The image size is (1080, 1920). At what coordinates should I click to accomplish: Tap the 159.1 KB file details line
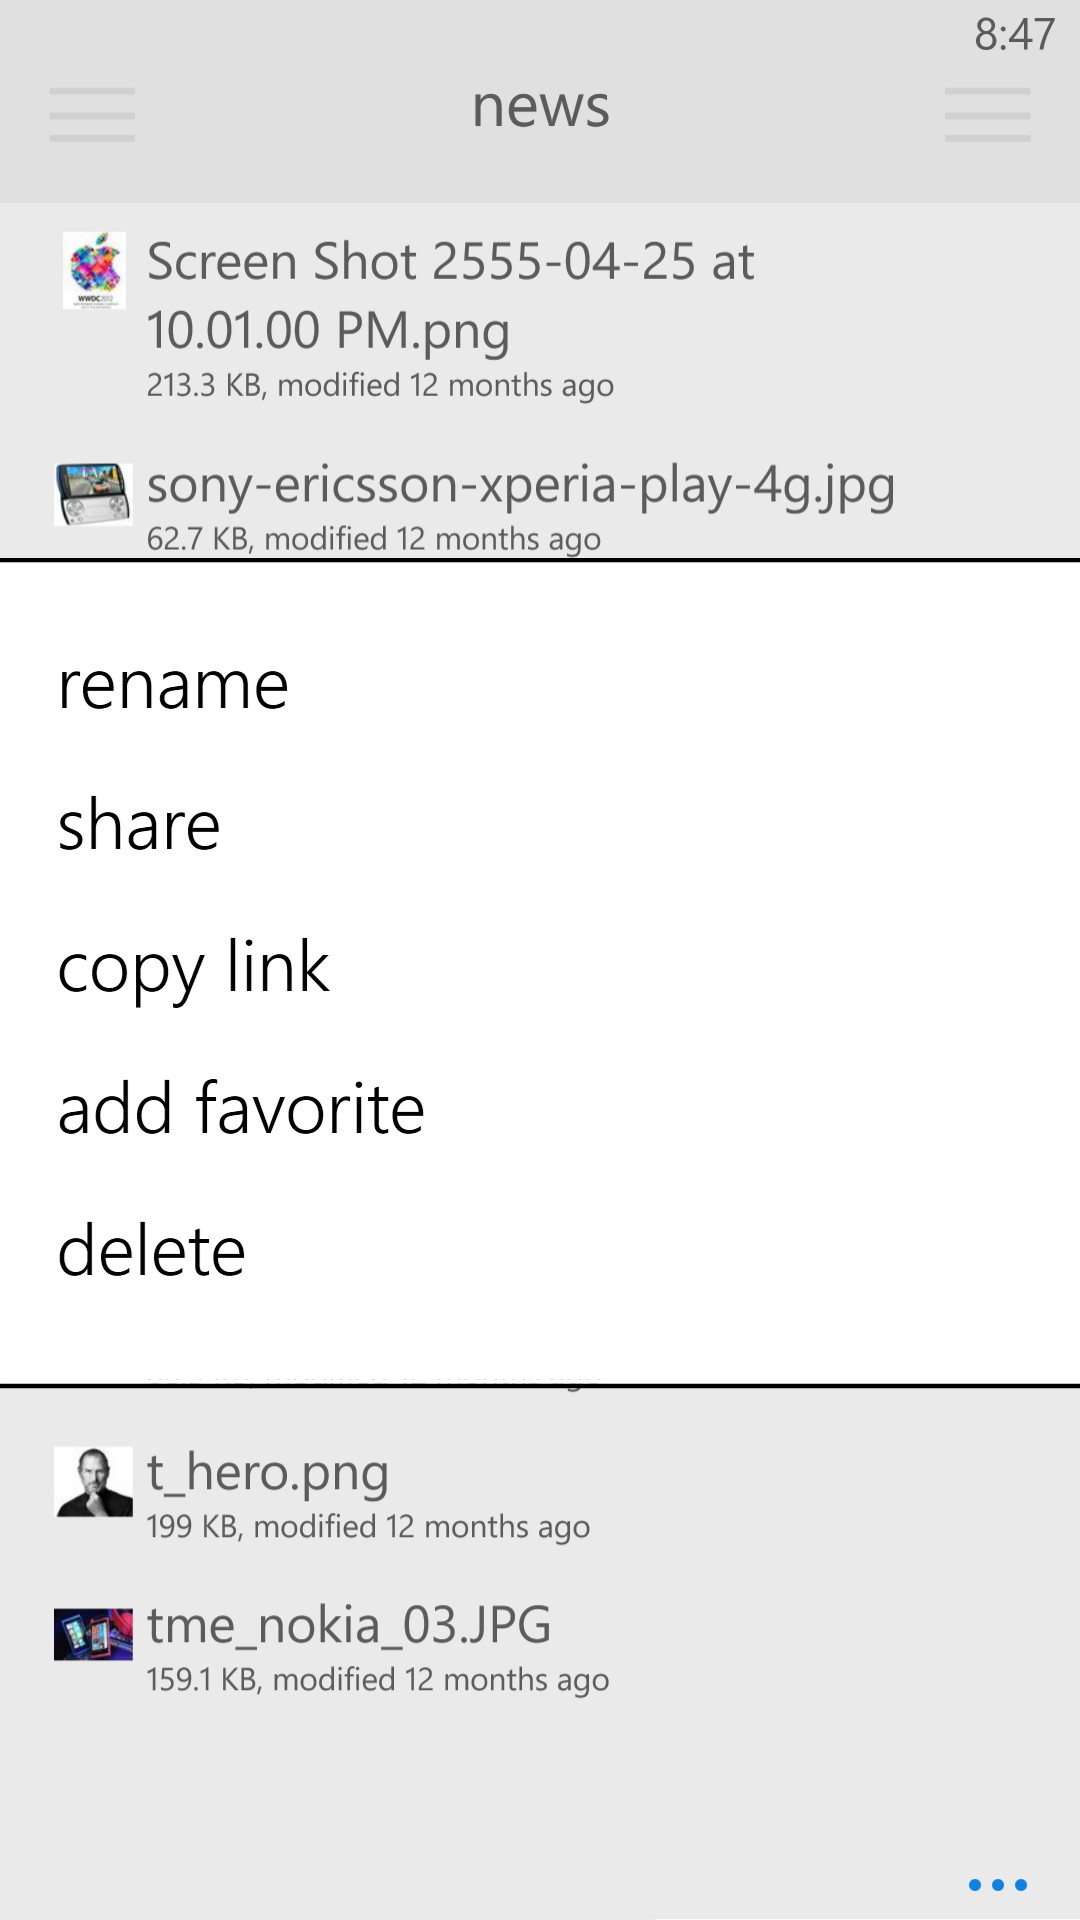[377, 1680]
